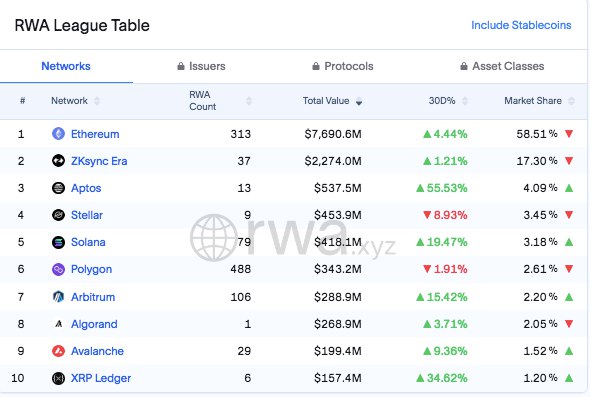Open the locked Asset Classes tab
Image resolution: width=590 pixels, height=397 pixels.
point(502,66)
